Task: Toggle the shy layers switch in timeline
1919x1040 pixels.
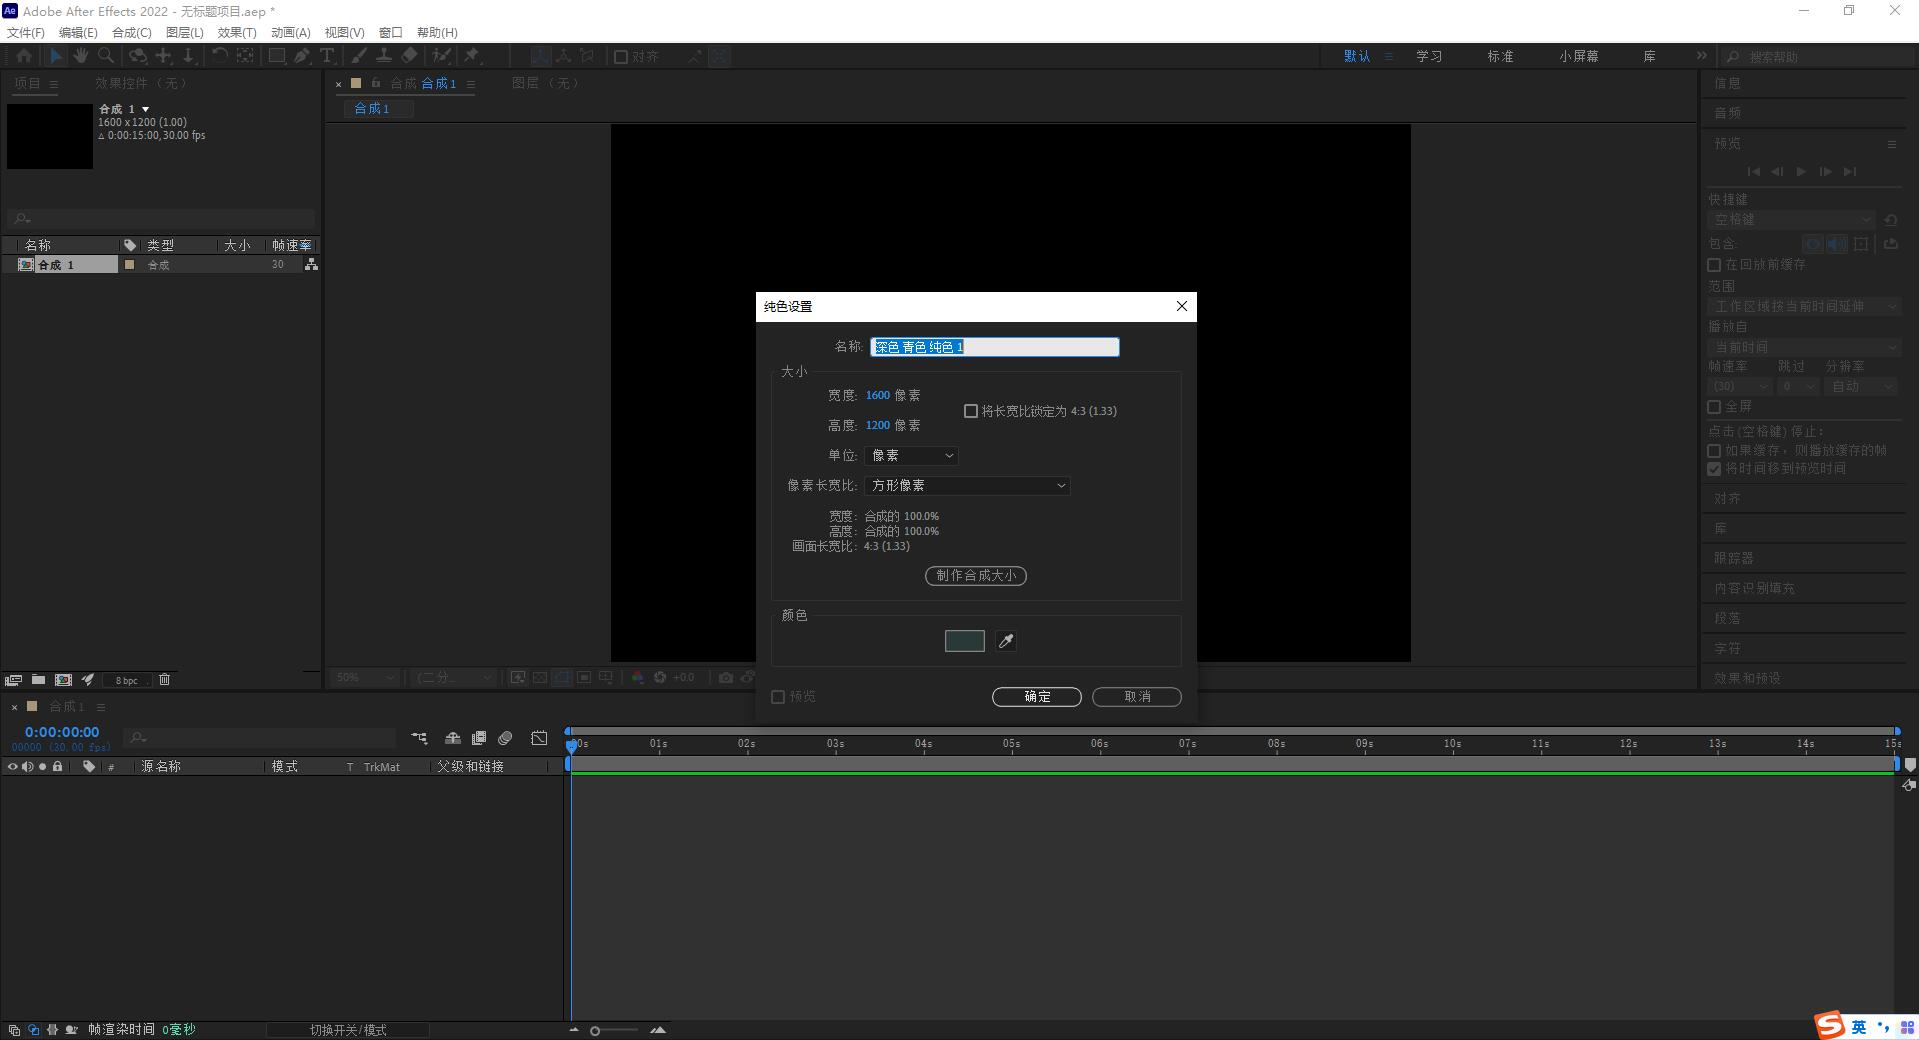Action: point(452,738)
